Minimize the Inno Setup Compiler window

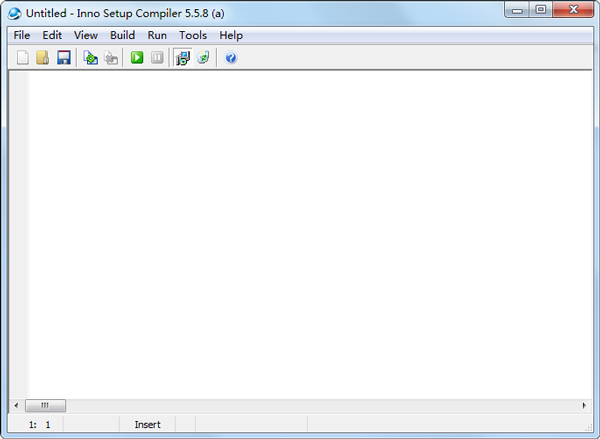click(517, 10)
